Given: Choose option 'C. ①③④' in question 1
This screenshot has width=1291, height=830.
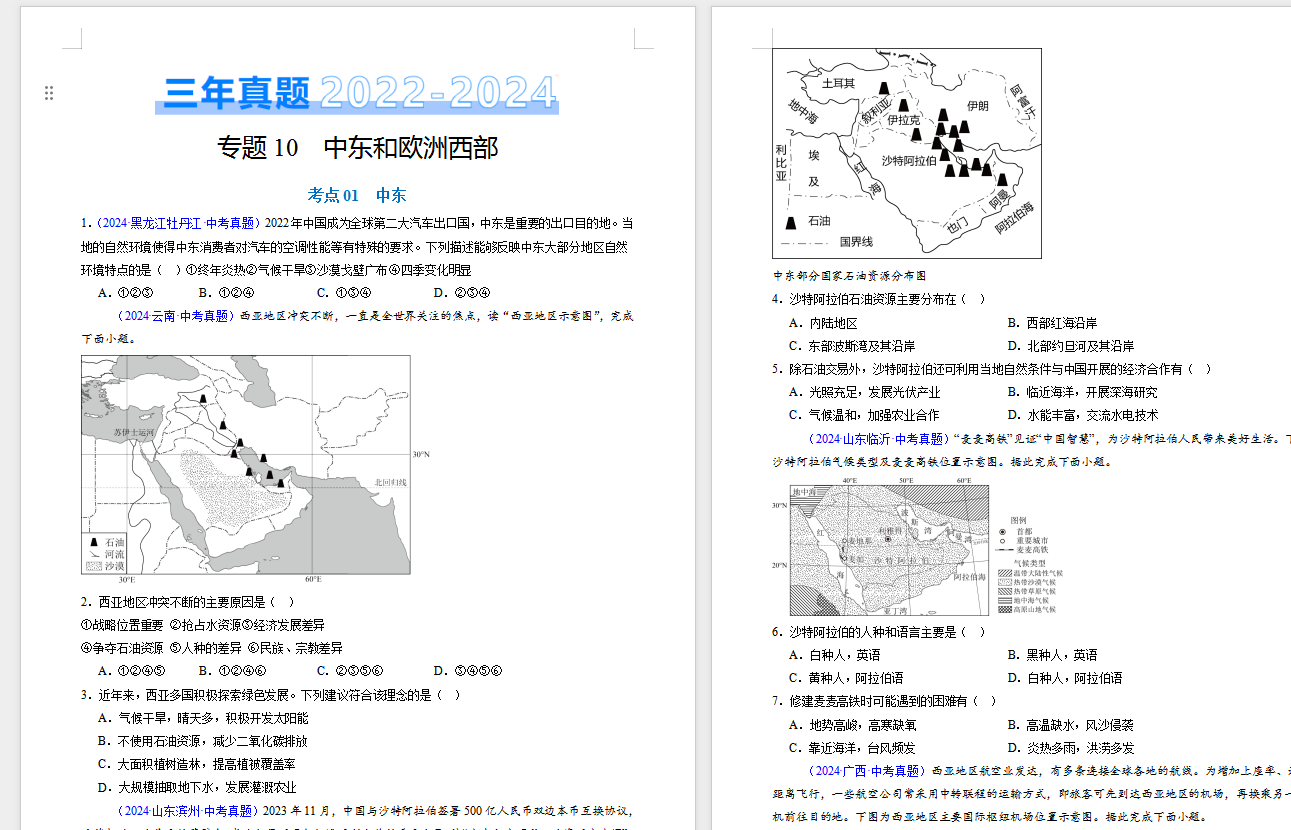Looking at the screenshot, I should (x=344, y=293).
